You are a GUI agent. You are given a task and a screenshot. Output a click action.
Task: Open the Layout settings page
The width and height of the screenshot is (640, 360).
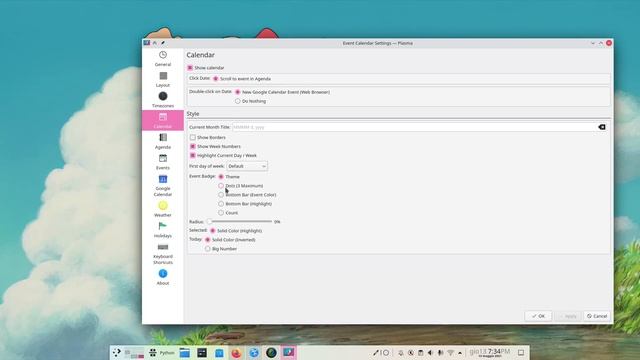pyautogui.click(x=163, y=79)
